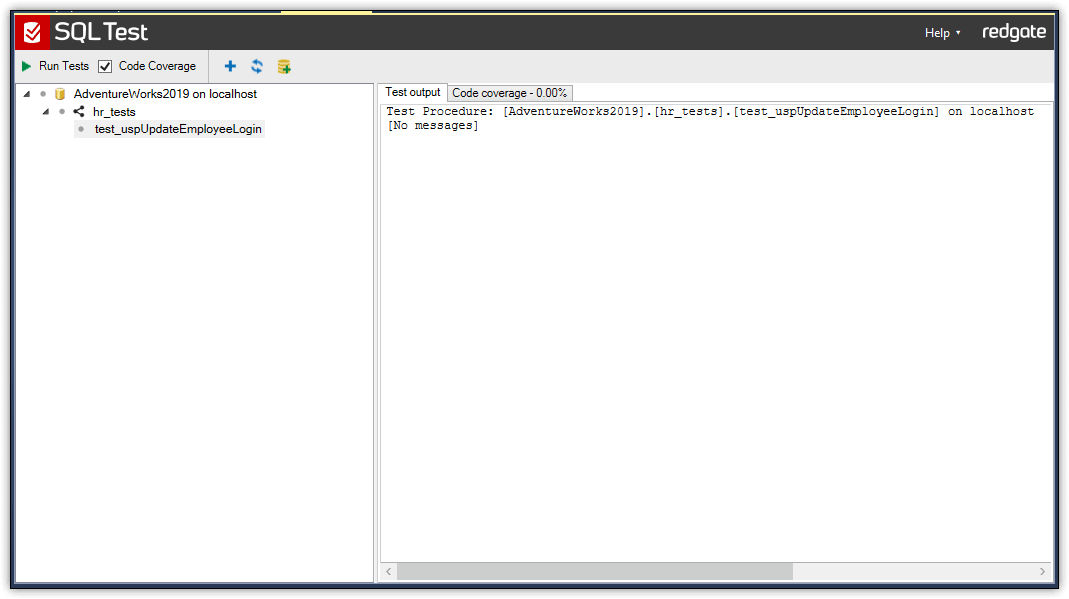Open the Code coverage - 0.00% tab
The image size is (1069, 599).
(x=510, y=93)
